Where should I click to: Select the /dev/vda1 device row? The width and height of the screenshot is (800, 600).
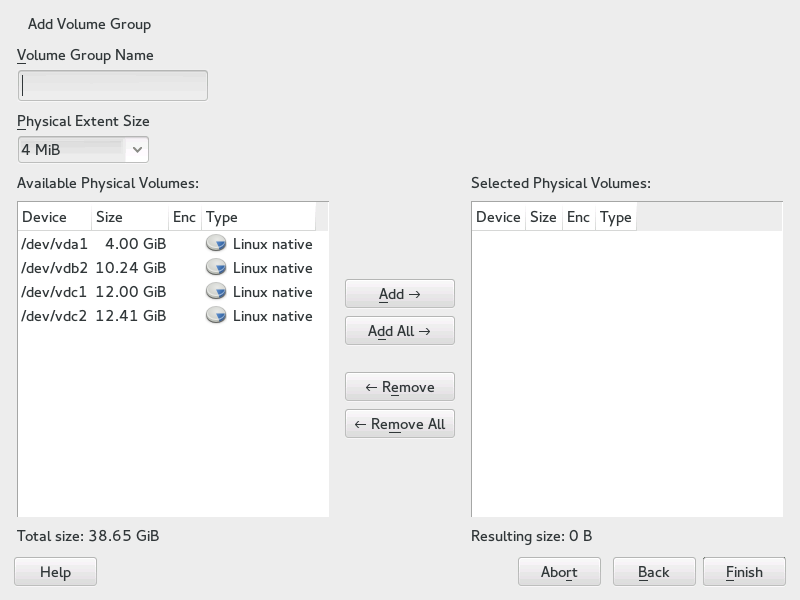55,244
